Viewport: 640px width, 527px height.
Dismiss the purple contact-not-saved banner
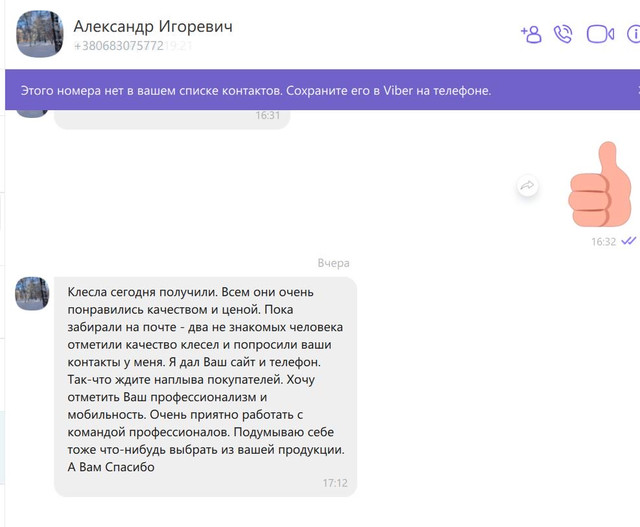tap(636, 90)
